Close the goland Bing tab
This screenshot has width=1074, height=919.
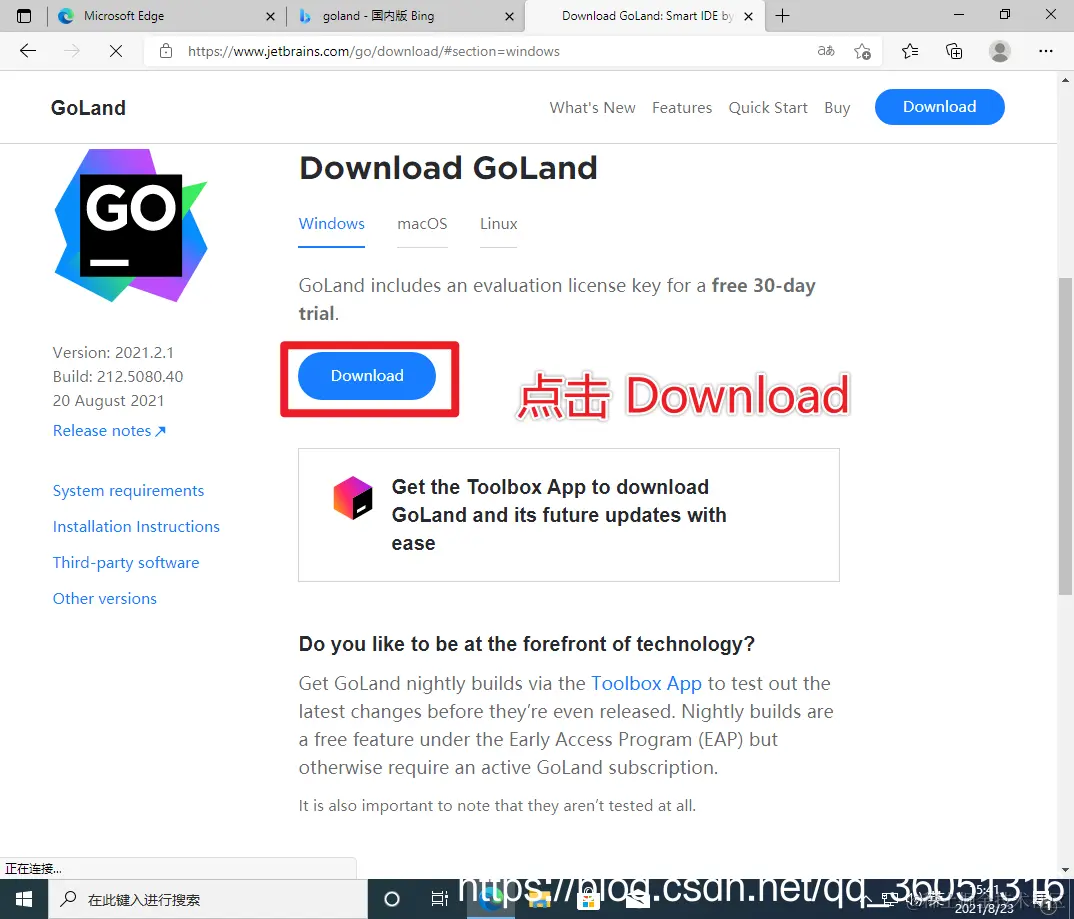[x=509, y=16]
